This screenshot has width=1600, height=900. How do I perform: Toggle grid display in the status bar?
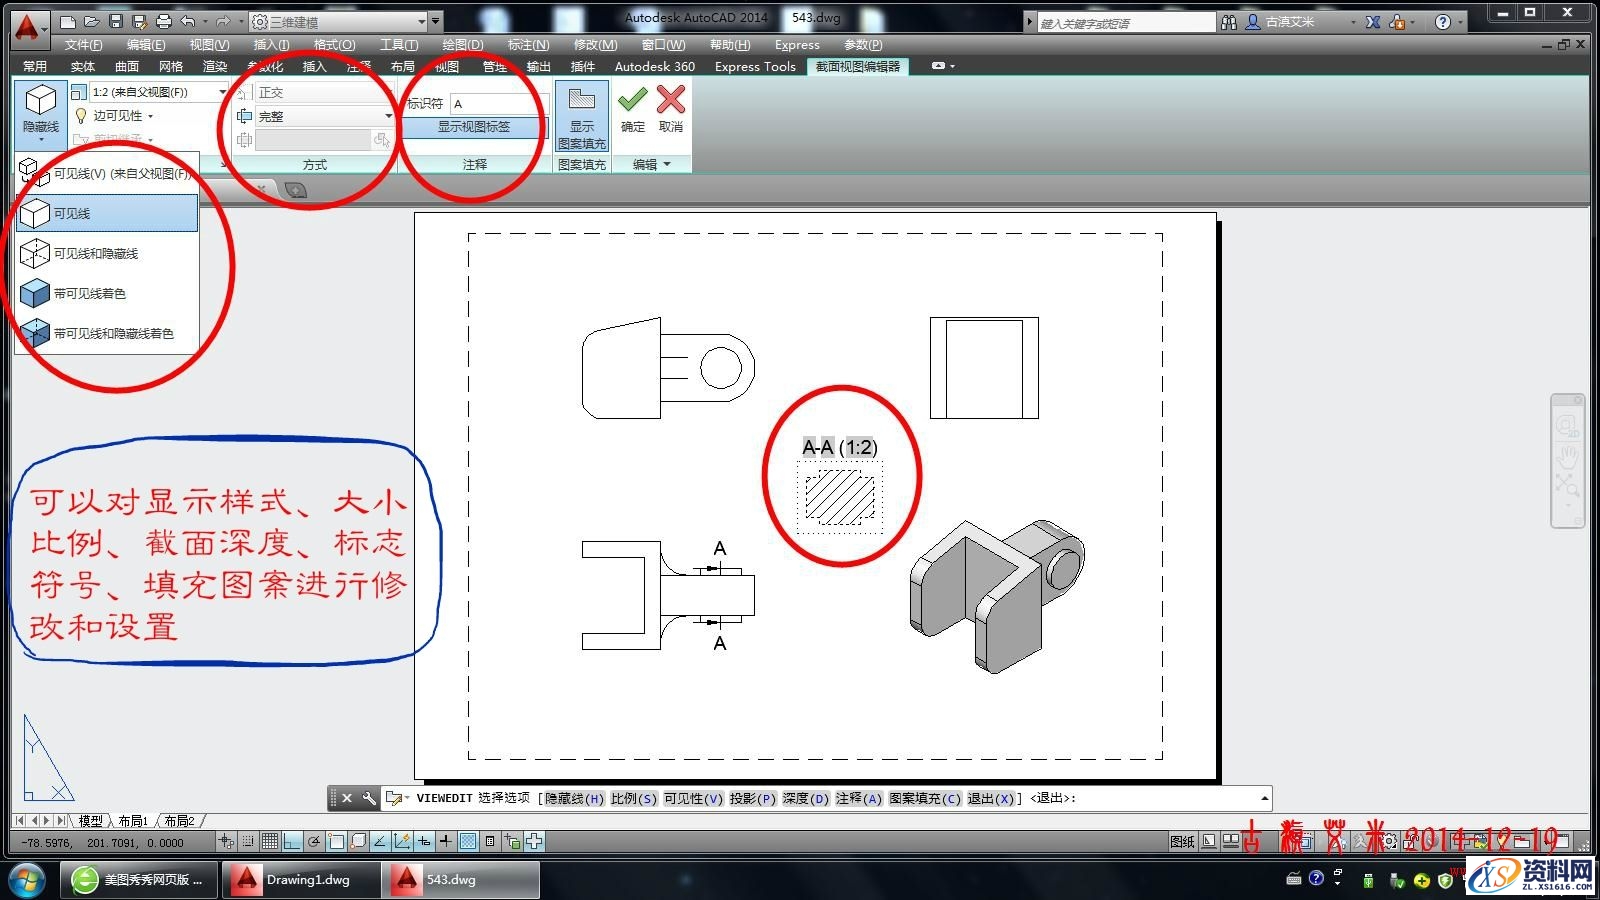[x=270, y=841]
